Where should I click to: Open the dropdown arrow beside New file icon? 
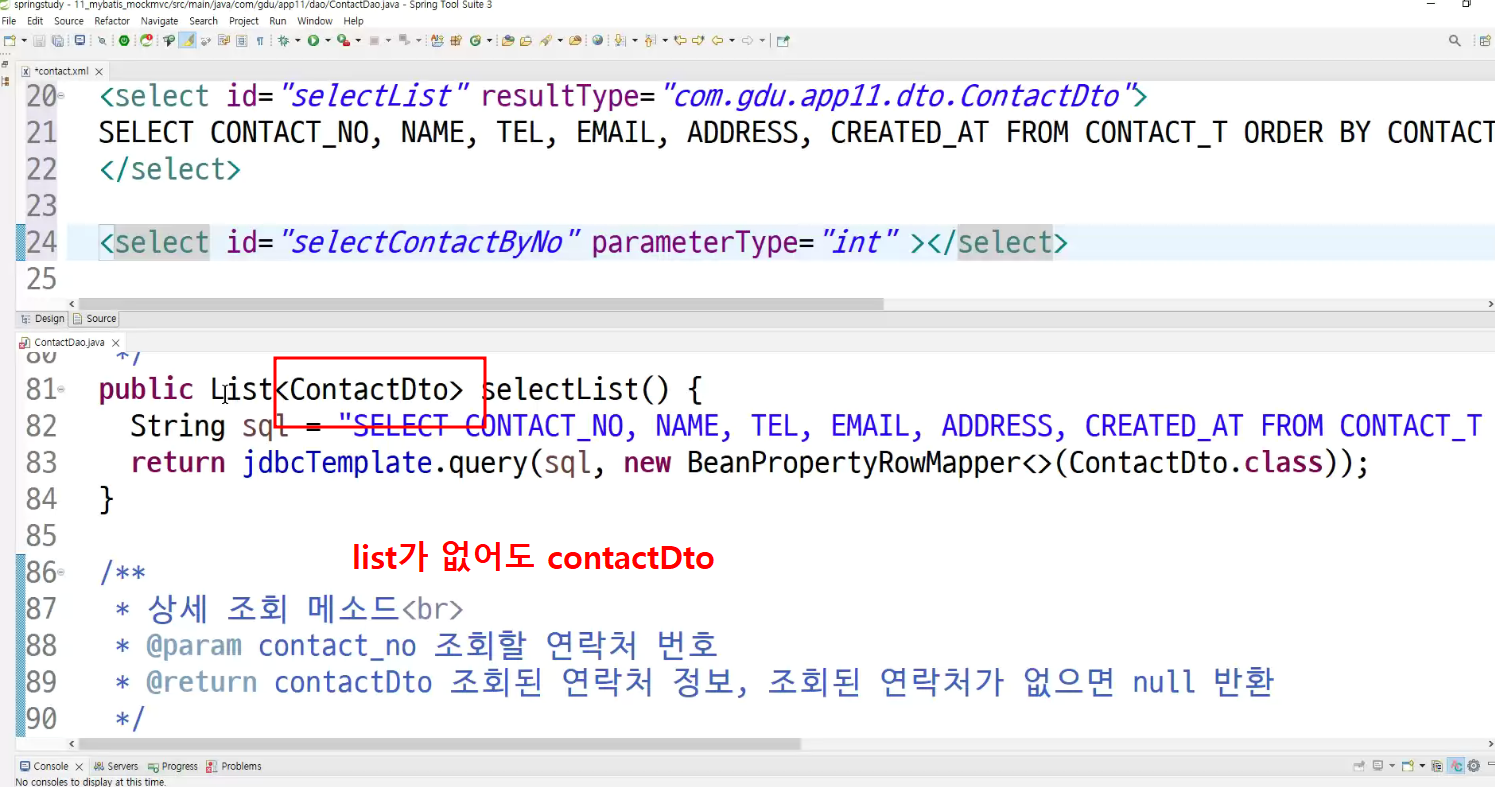point(24,41)
